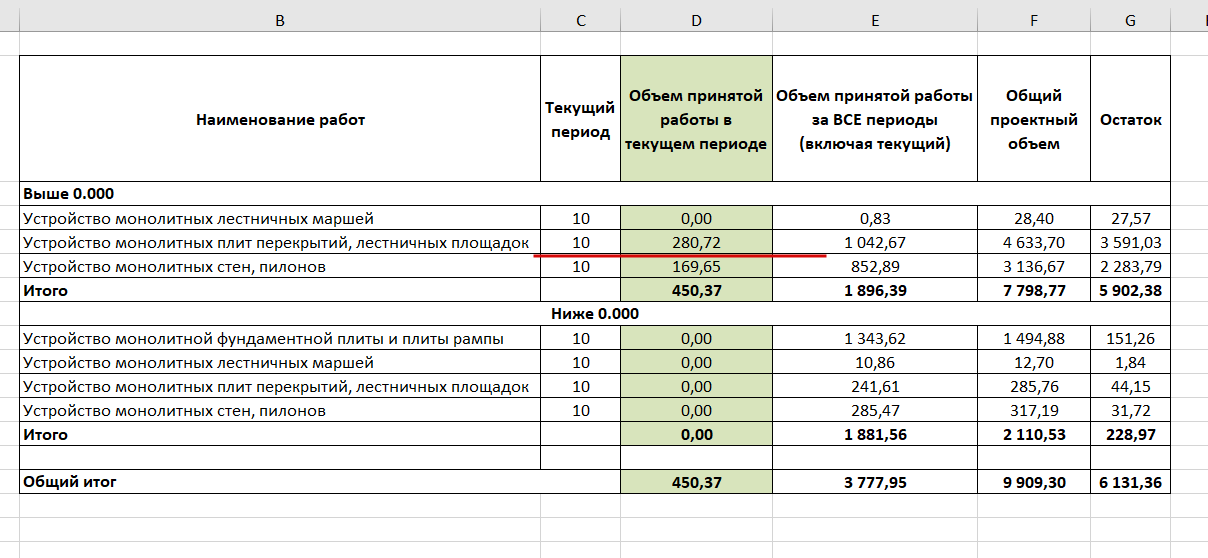Image resolution: width=1208 pixels, height=558 pixels.
Task: Select the 'Ниже 0.000' section row
Action: coord(594,314)
